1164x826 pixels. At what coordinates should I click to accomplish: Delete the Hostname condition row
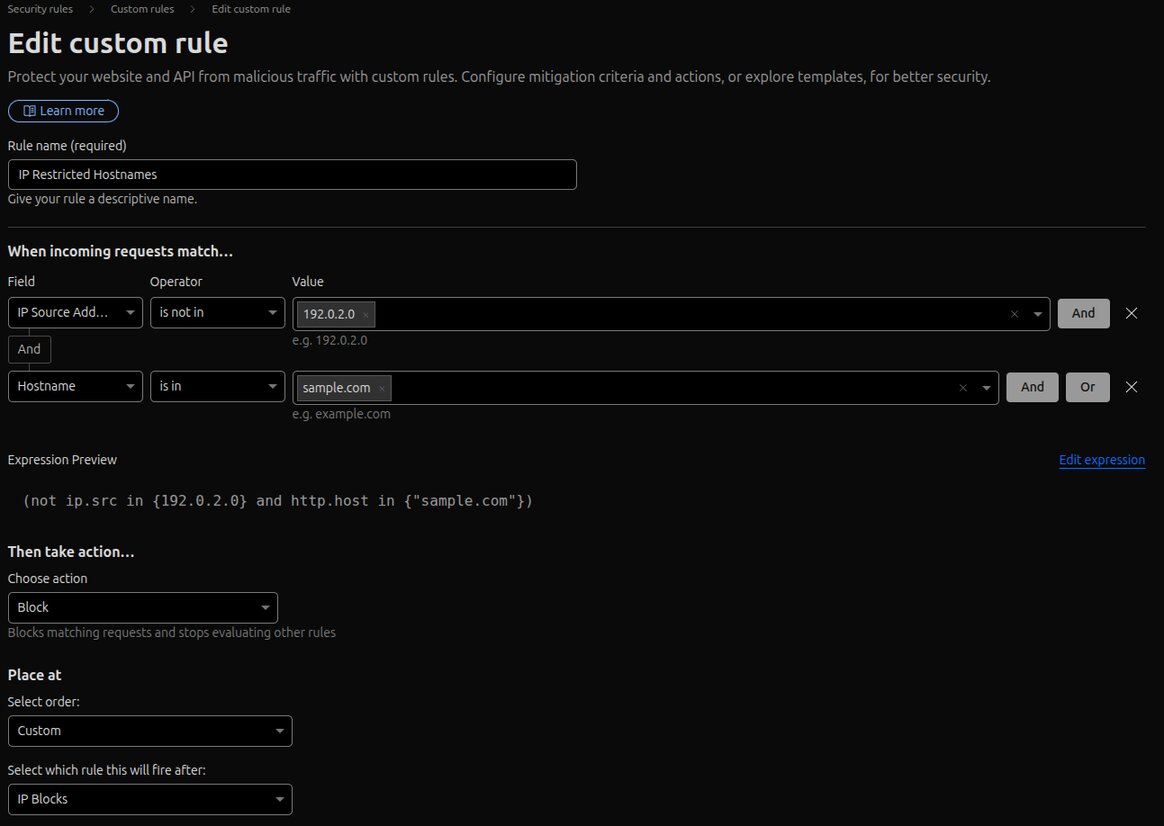(x=1131, y=387)
